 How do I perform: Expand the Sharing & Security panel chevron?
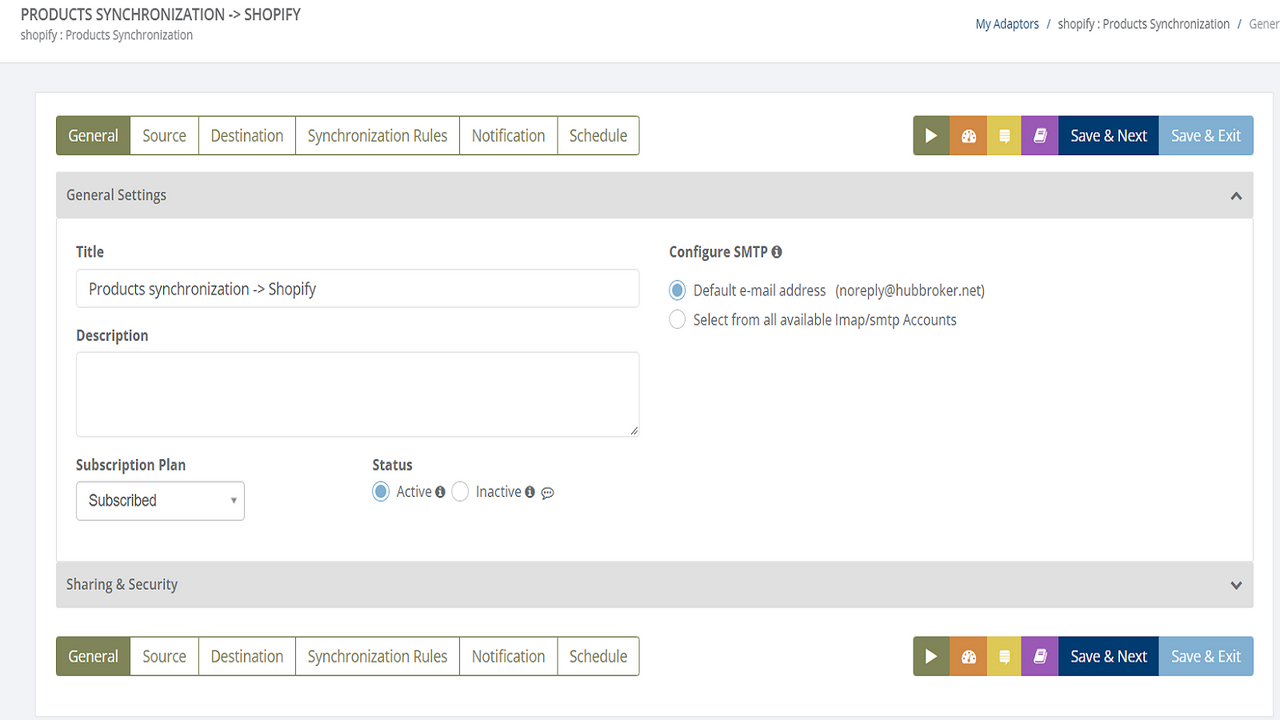tap(1236, 586)
